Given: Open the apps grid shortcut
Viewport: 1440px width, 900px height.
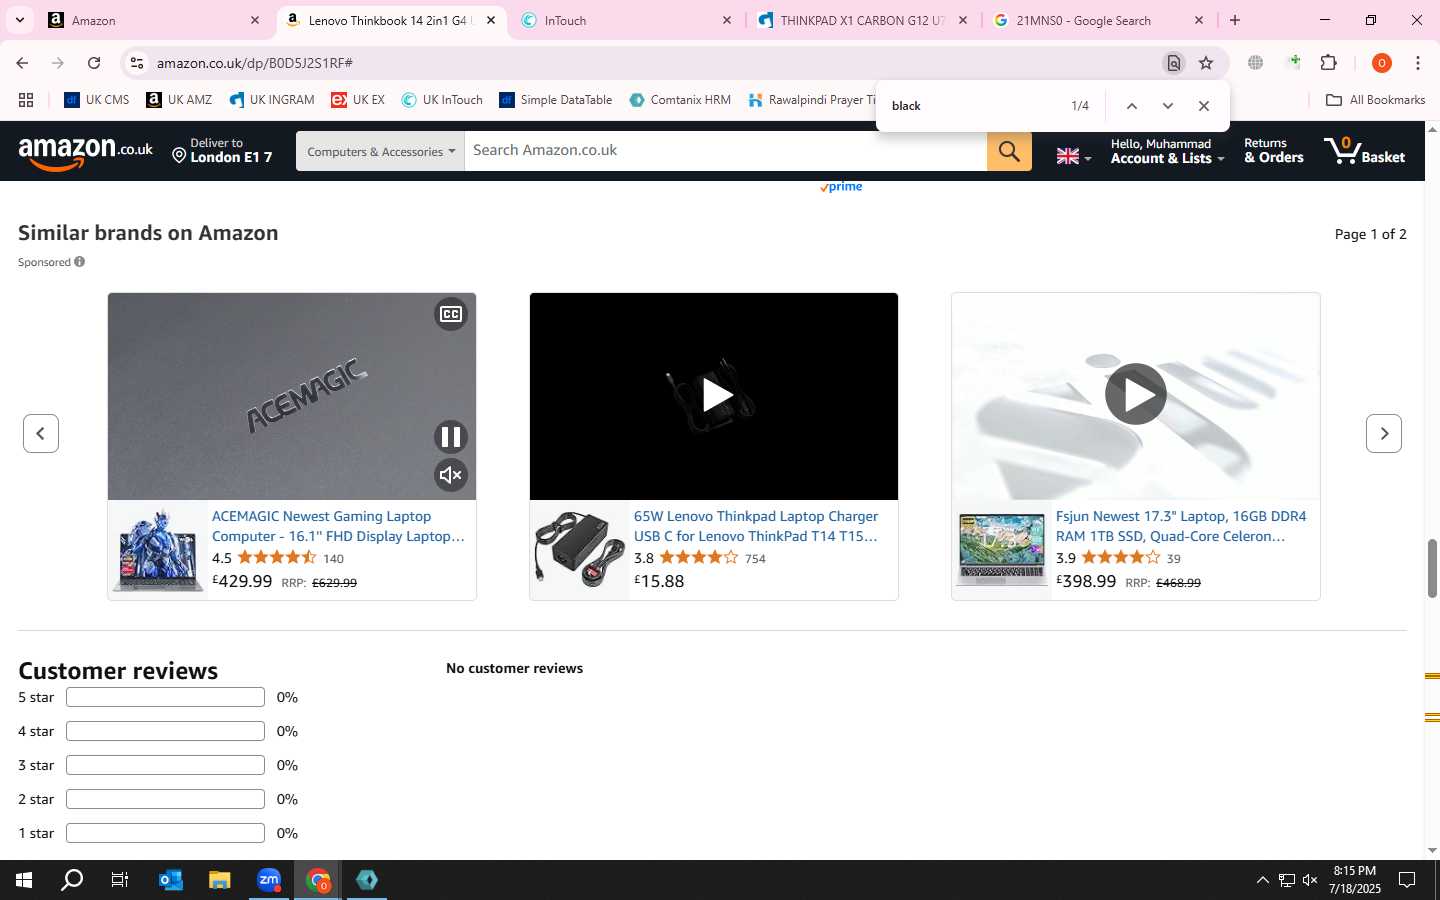Looking at the screenshot, I should [26, 100].
